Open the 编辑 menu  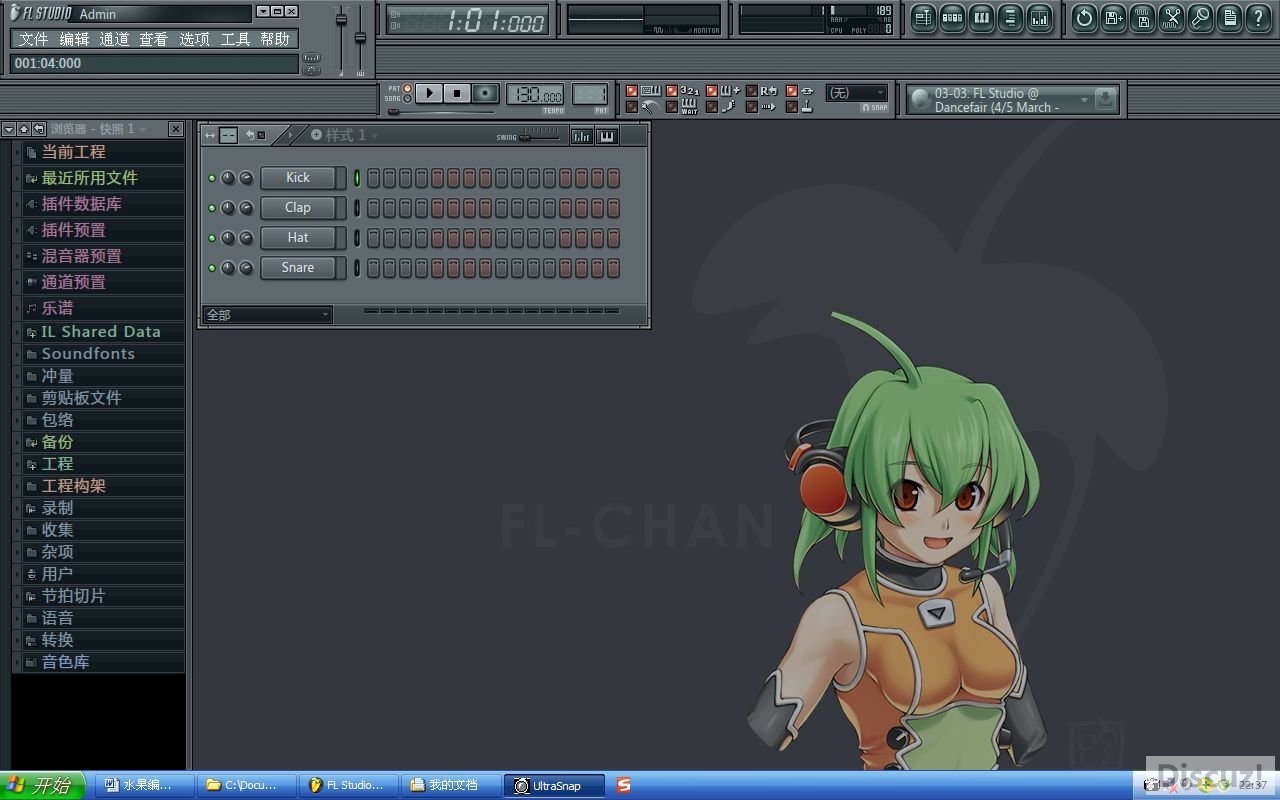(x=74, y=39)
